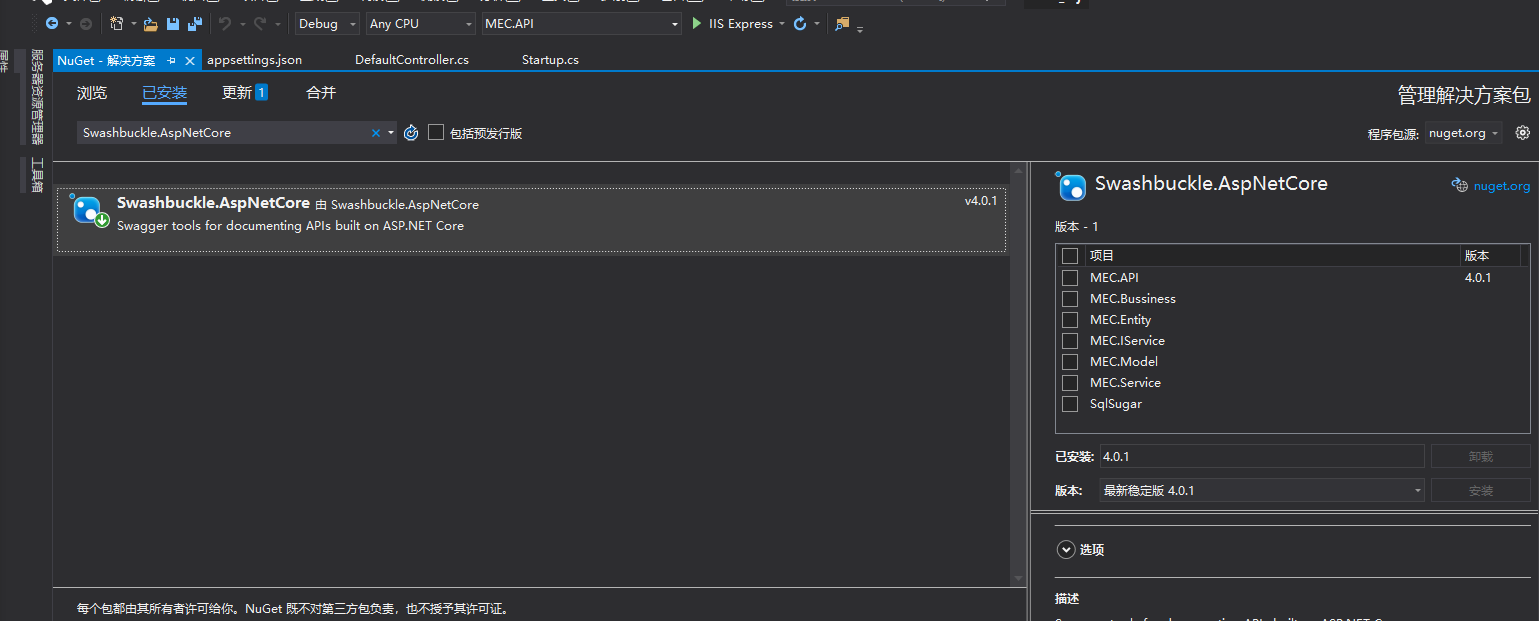The width and height of the screenshot is (1539, 621).
Task: Check the MEC.IService project checkbox
Action: point(1070,341)
